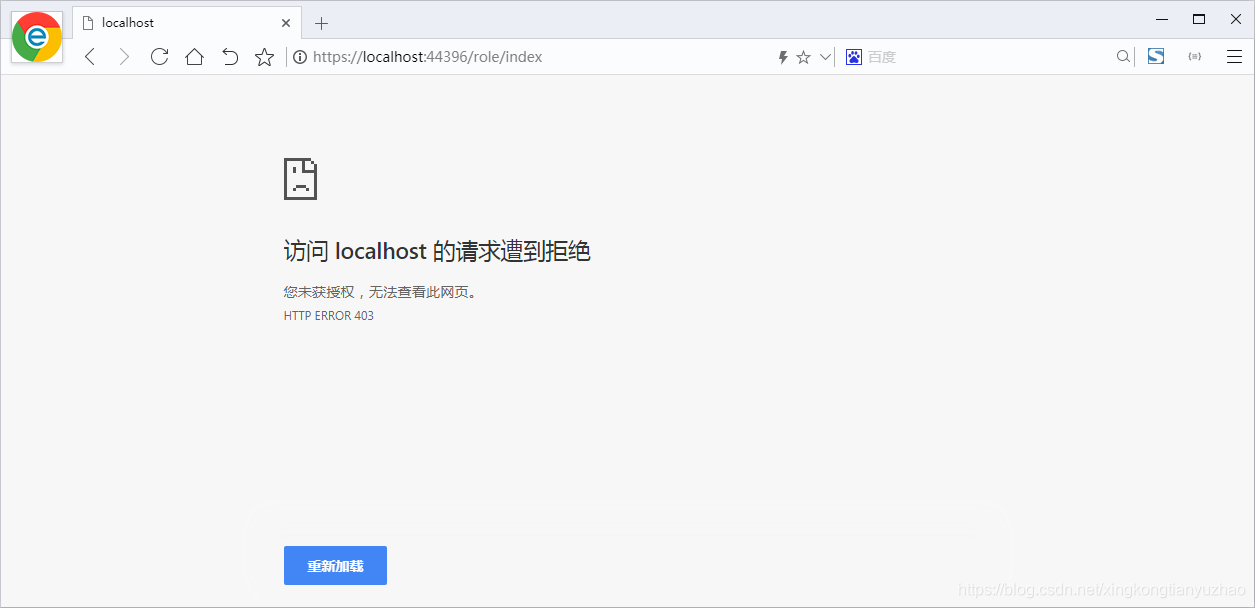The image size is (1255, 608).
Task: Open the dropdown arrow next to bookmark star
Action: pyautogui.click(x=824, y=57)
